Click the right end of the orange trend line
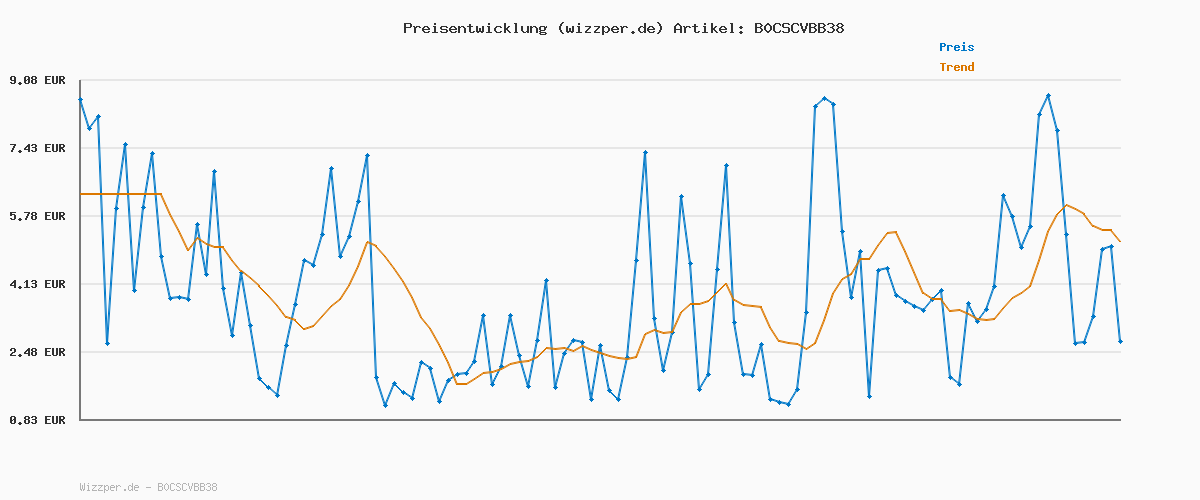Screen dimensions: 1200x500 pyautogui.click(x=1120, y=241)
